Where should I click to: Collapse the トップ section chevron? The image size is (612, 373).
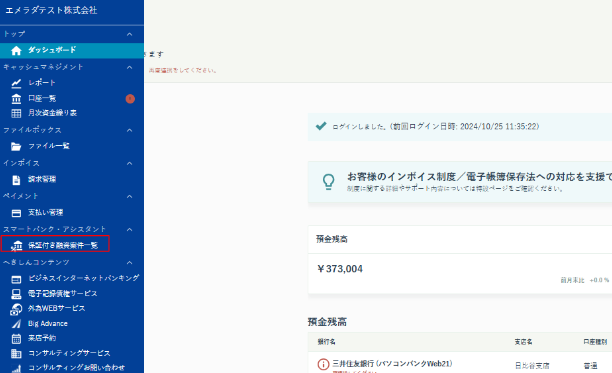130,34
